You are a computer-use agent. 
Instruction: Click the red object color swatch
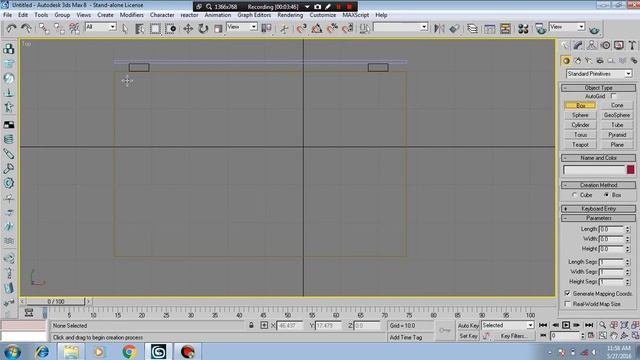631,169
